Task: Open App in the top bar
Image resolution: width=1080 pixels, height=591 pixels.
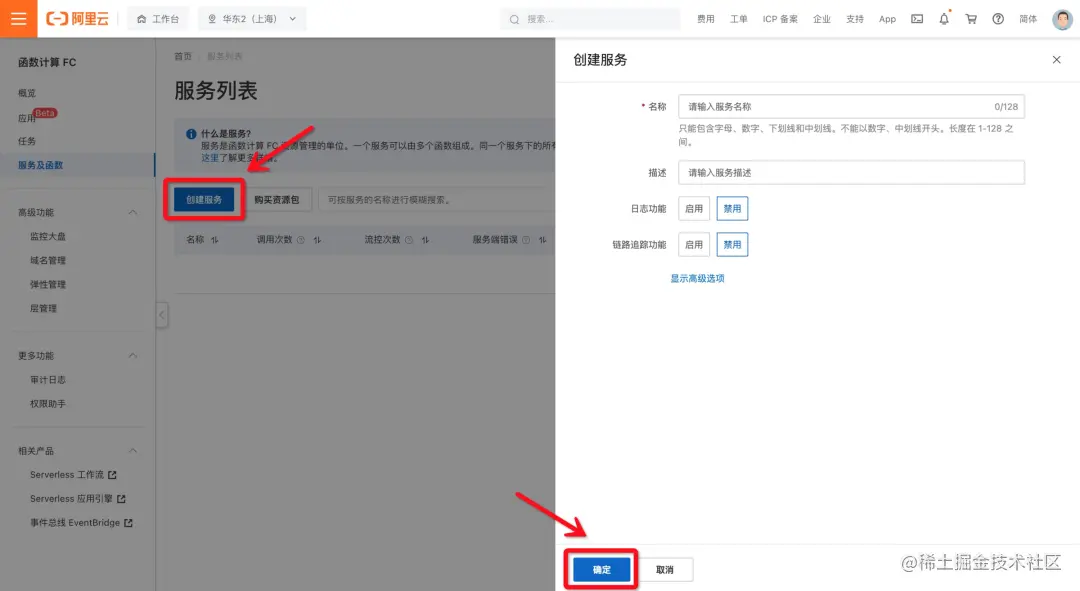Action: point(887,19)
